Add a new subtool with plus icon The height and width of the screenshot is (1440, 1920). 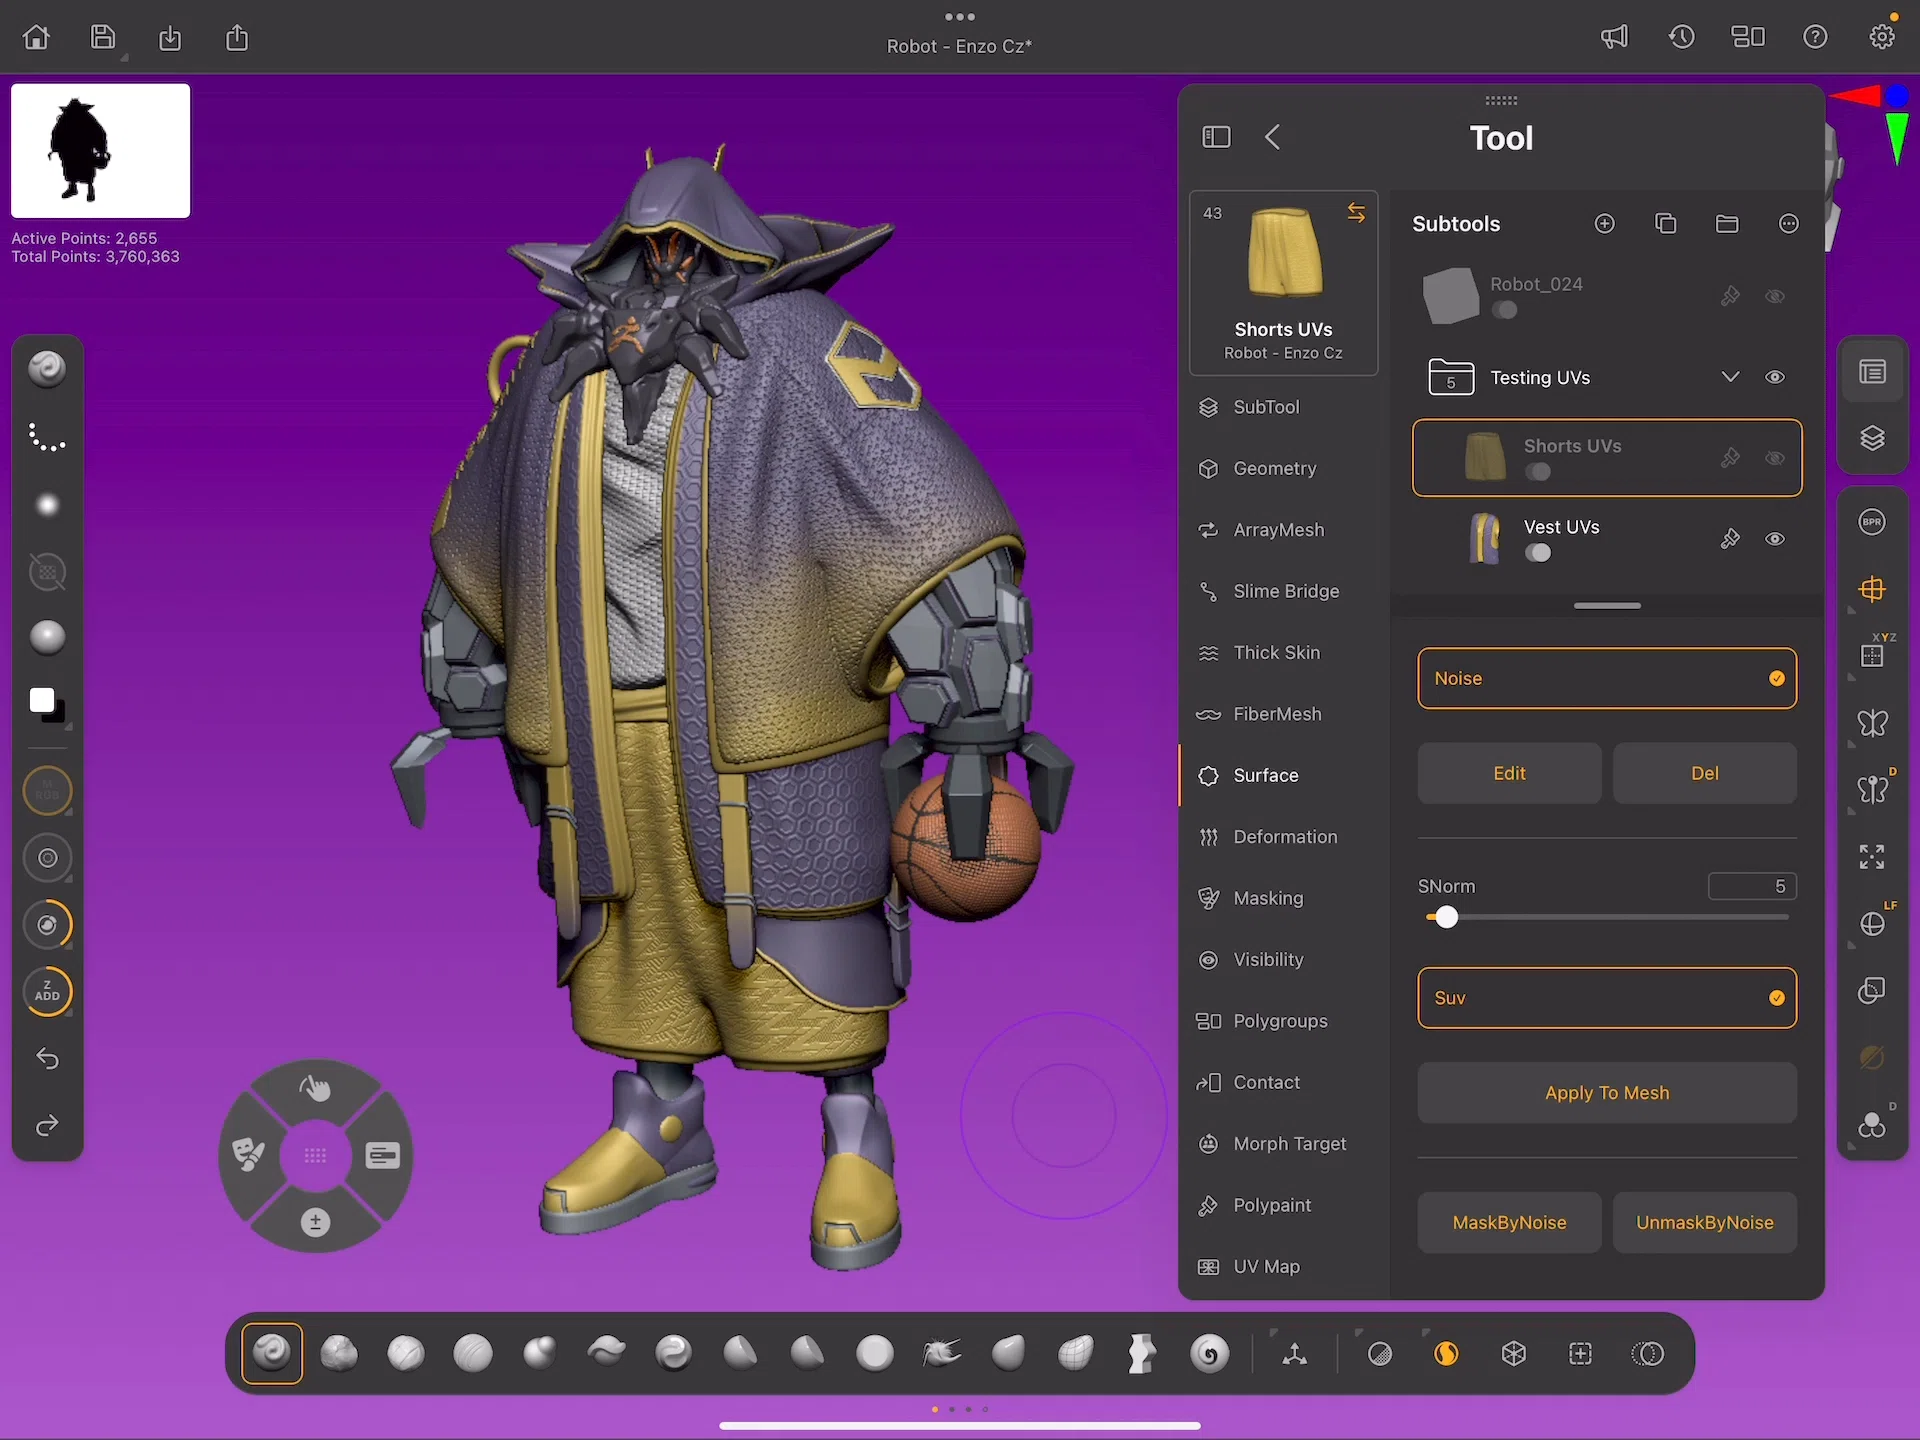1604,224
